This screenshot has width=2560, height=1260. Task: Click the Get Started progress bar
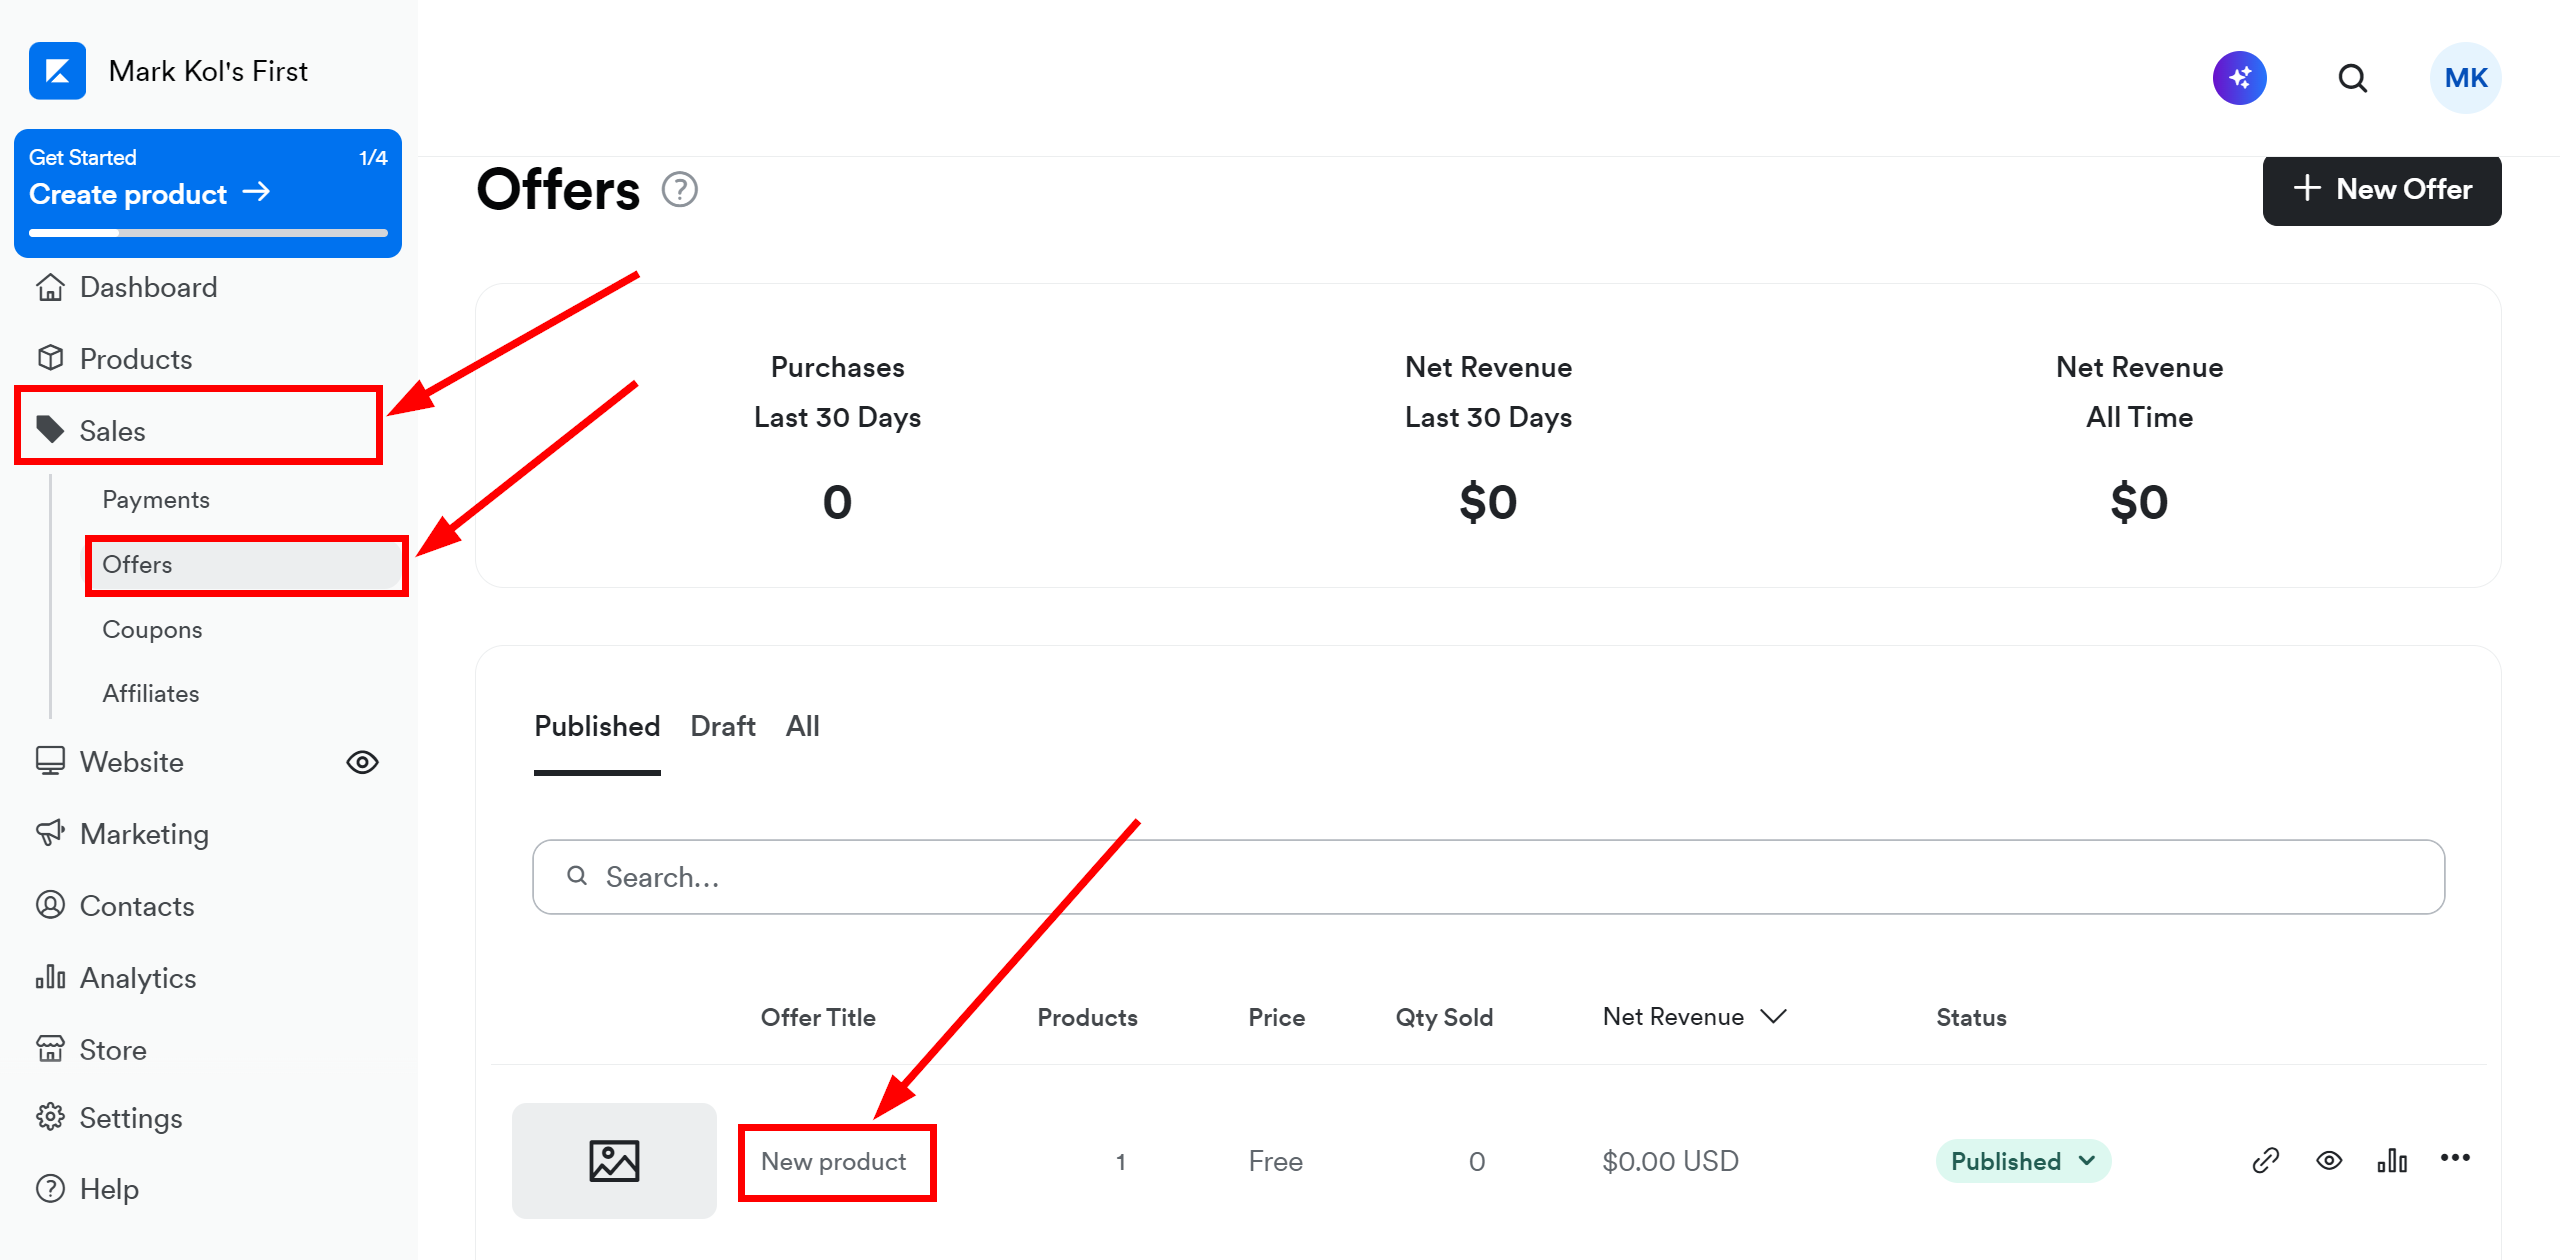point(208,233)
